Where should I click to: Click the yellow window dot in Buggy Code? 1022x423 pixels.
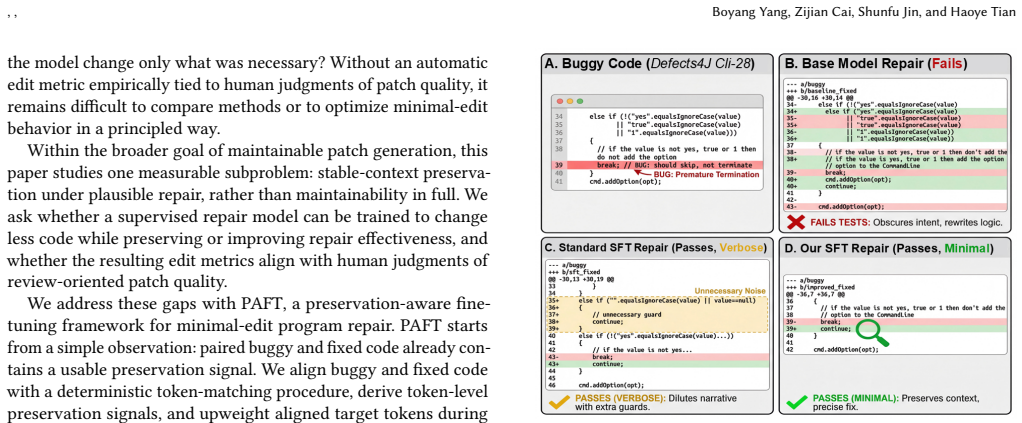(569, 102)
